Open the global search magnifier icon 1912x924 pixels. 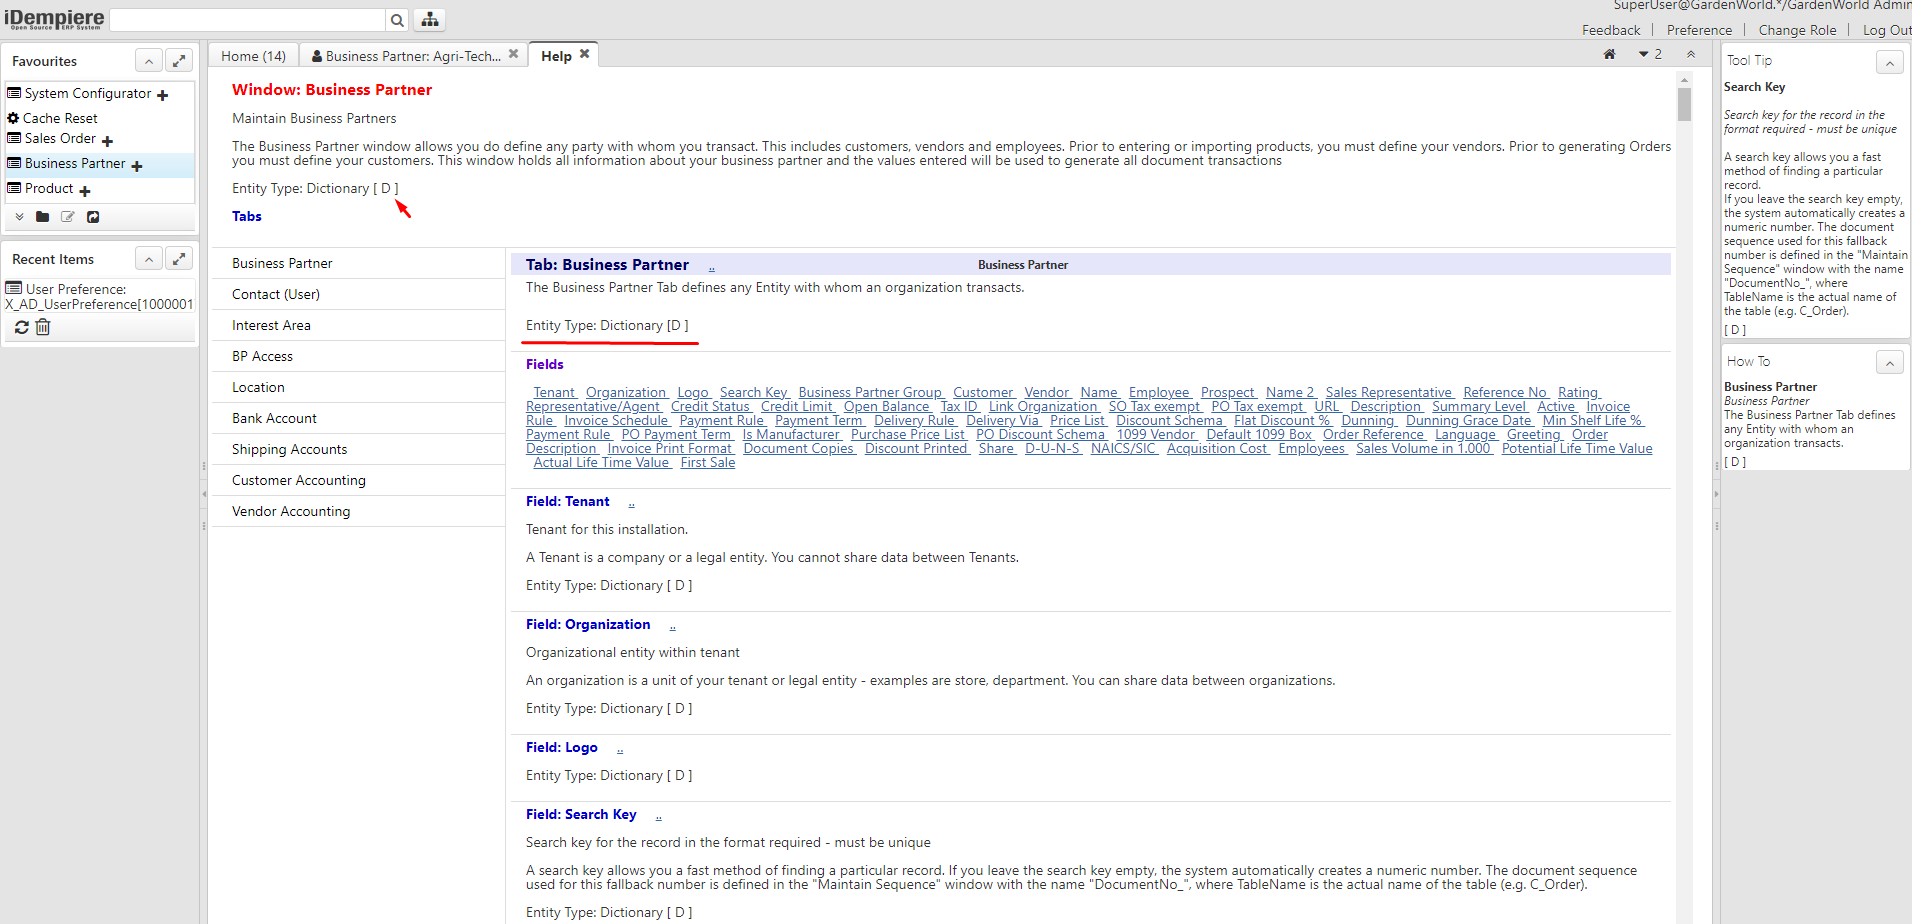(x=397, y=19)
